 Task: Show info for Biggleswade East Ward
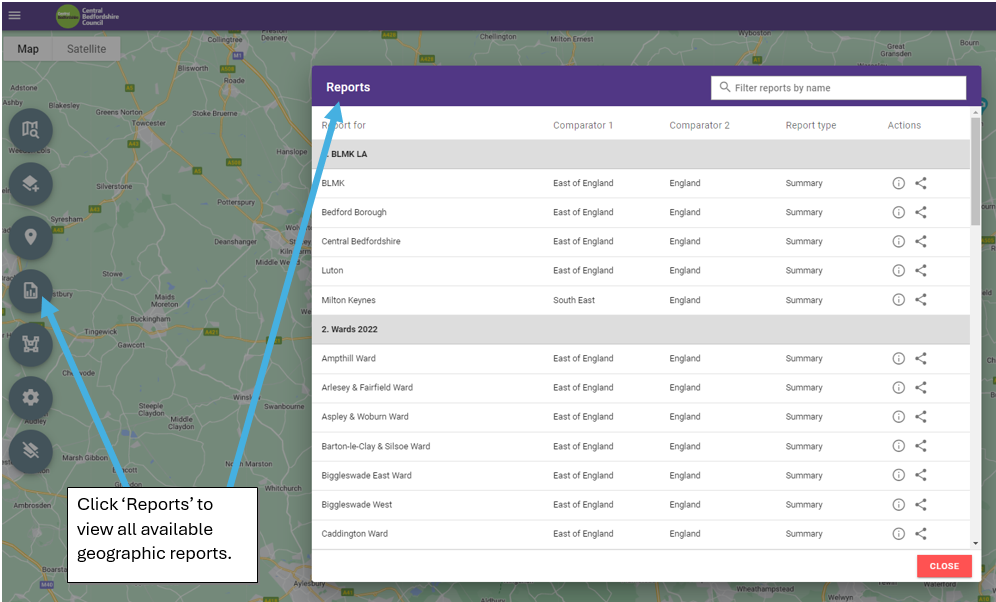(x=898, y=475)
